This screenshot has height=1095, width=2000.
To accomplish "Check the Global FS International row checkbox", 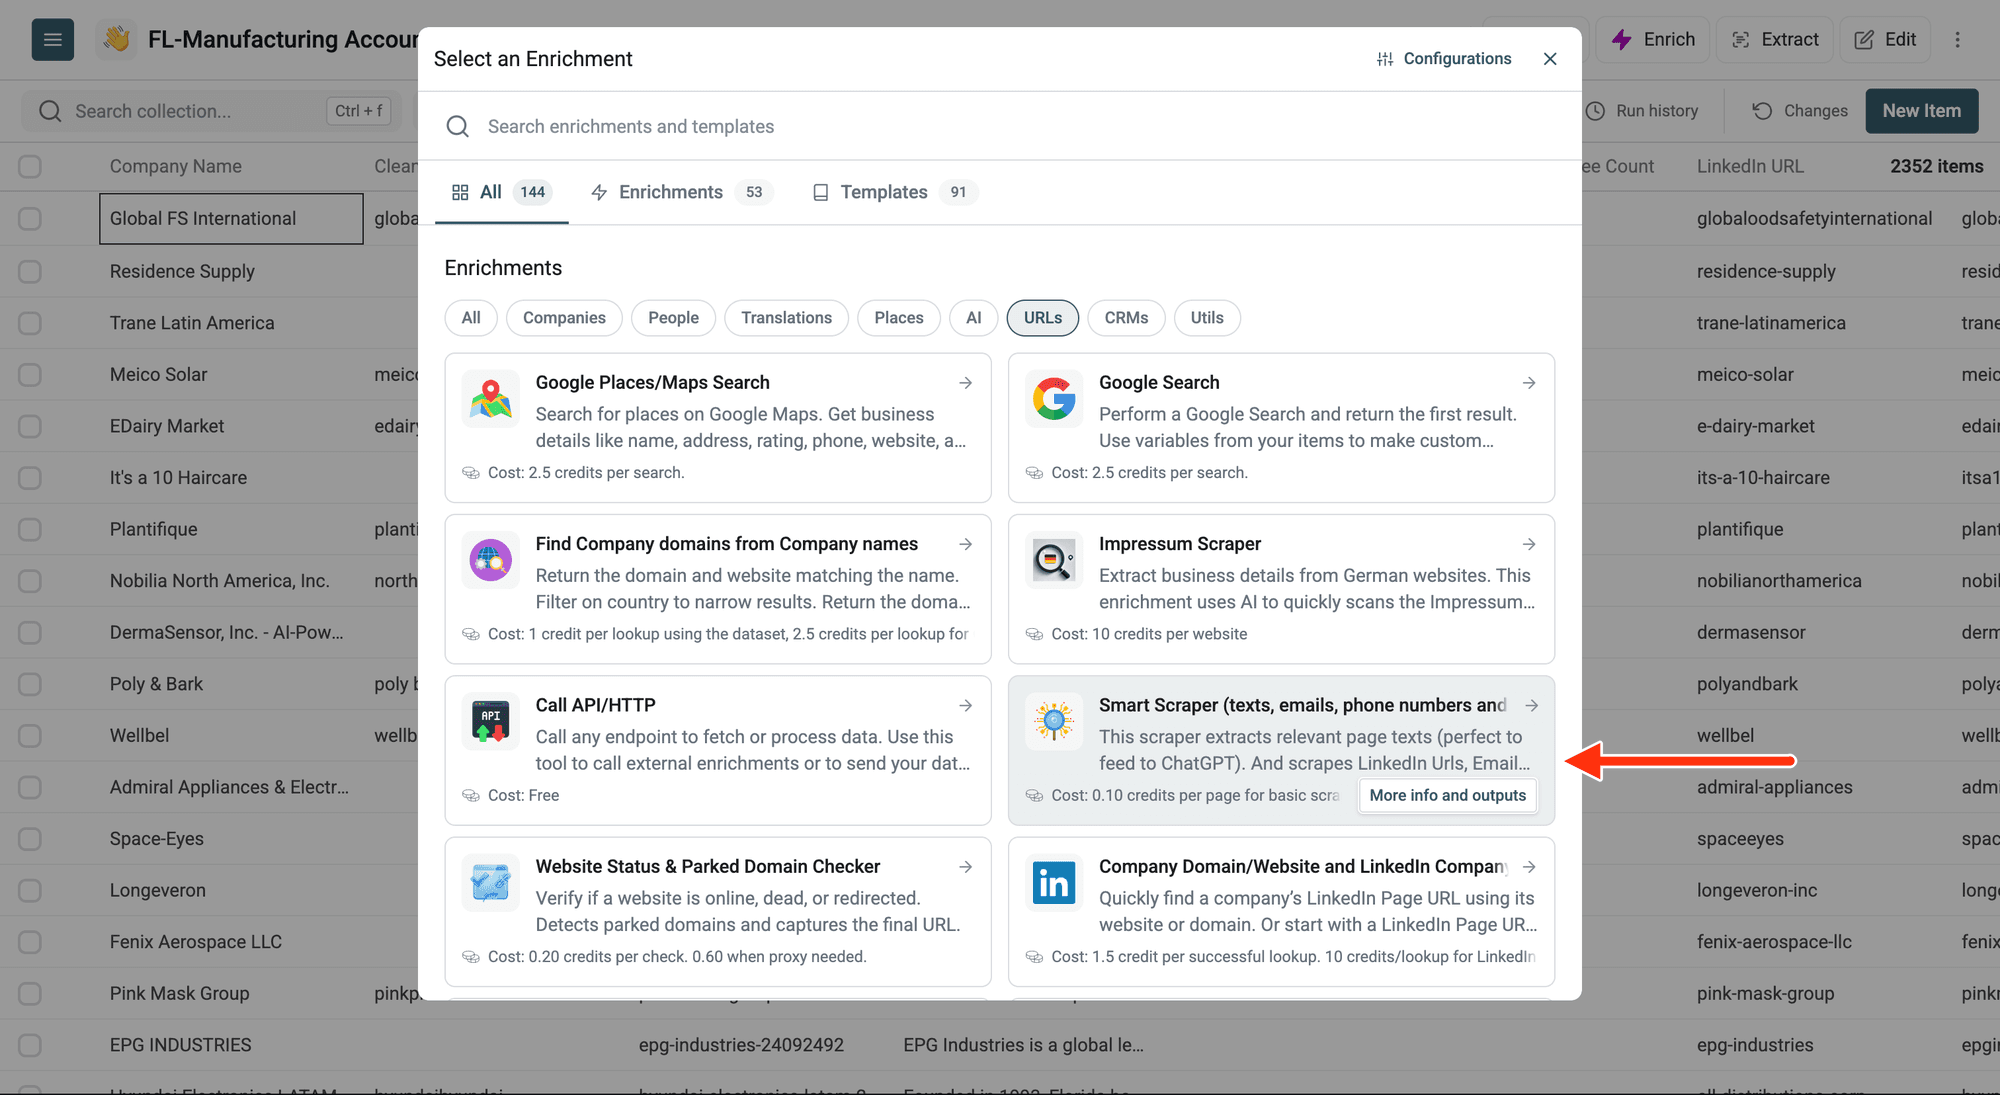I will (30, 218).
